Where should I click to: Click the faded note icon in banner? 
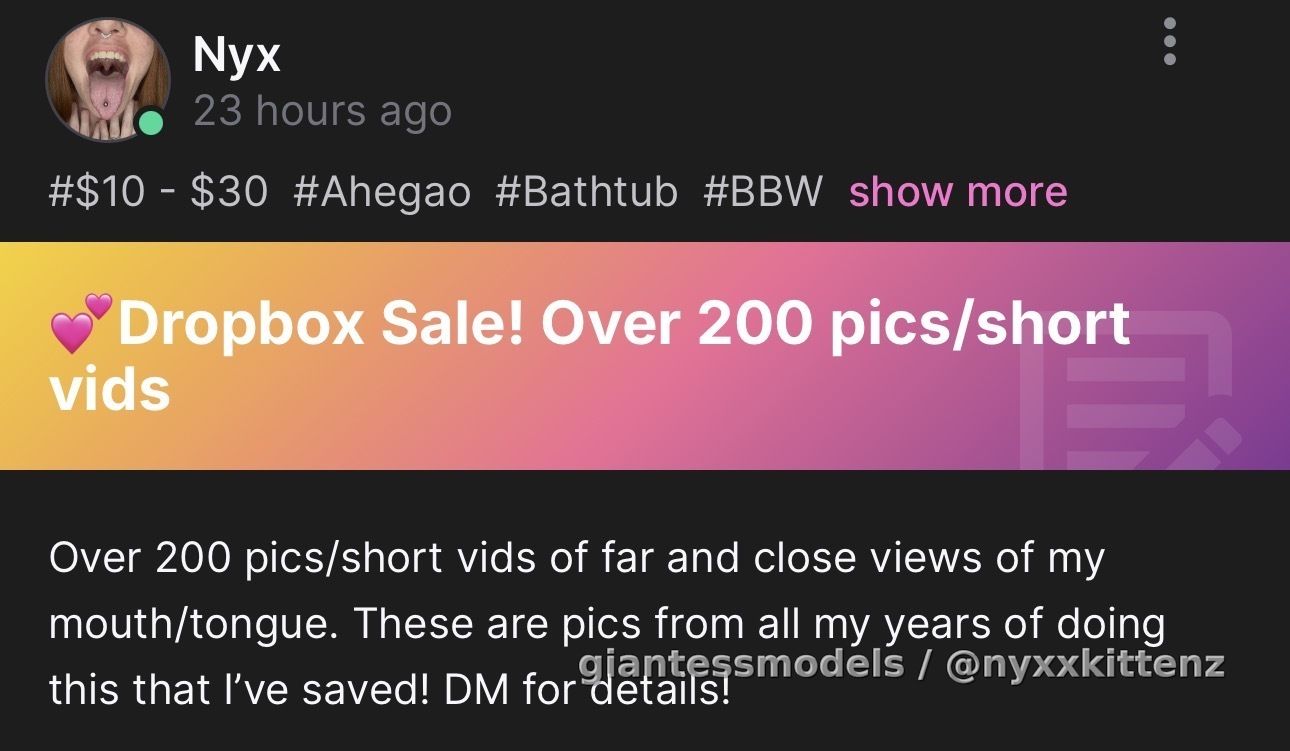click(1130, 392)
